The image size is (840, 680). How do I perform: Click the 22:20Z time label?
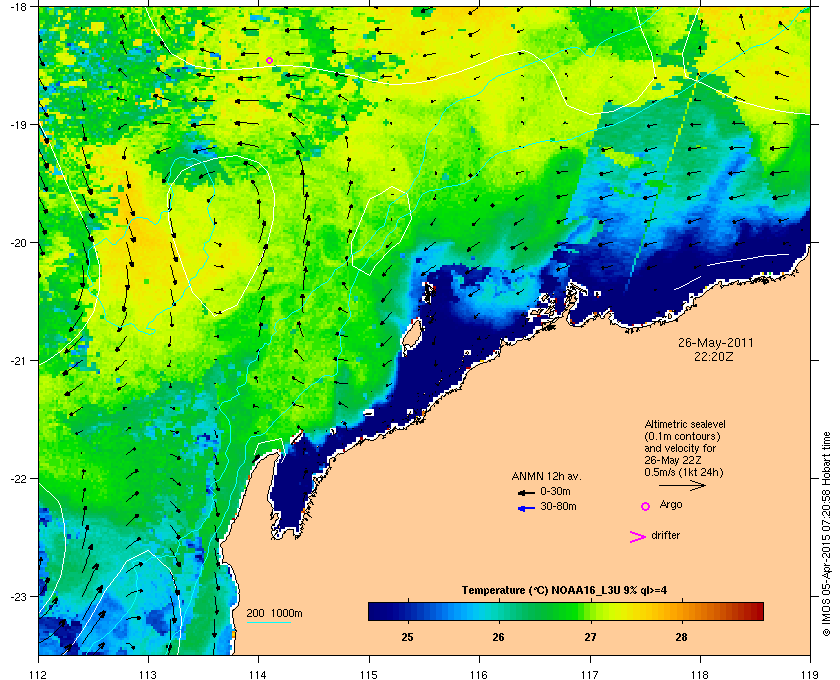[x=714, y=356]
